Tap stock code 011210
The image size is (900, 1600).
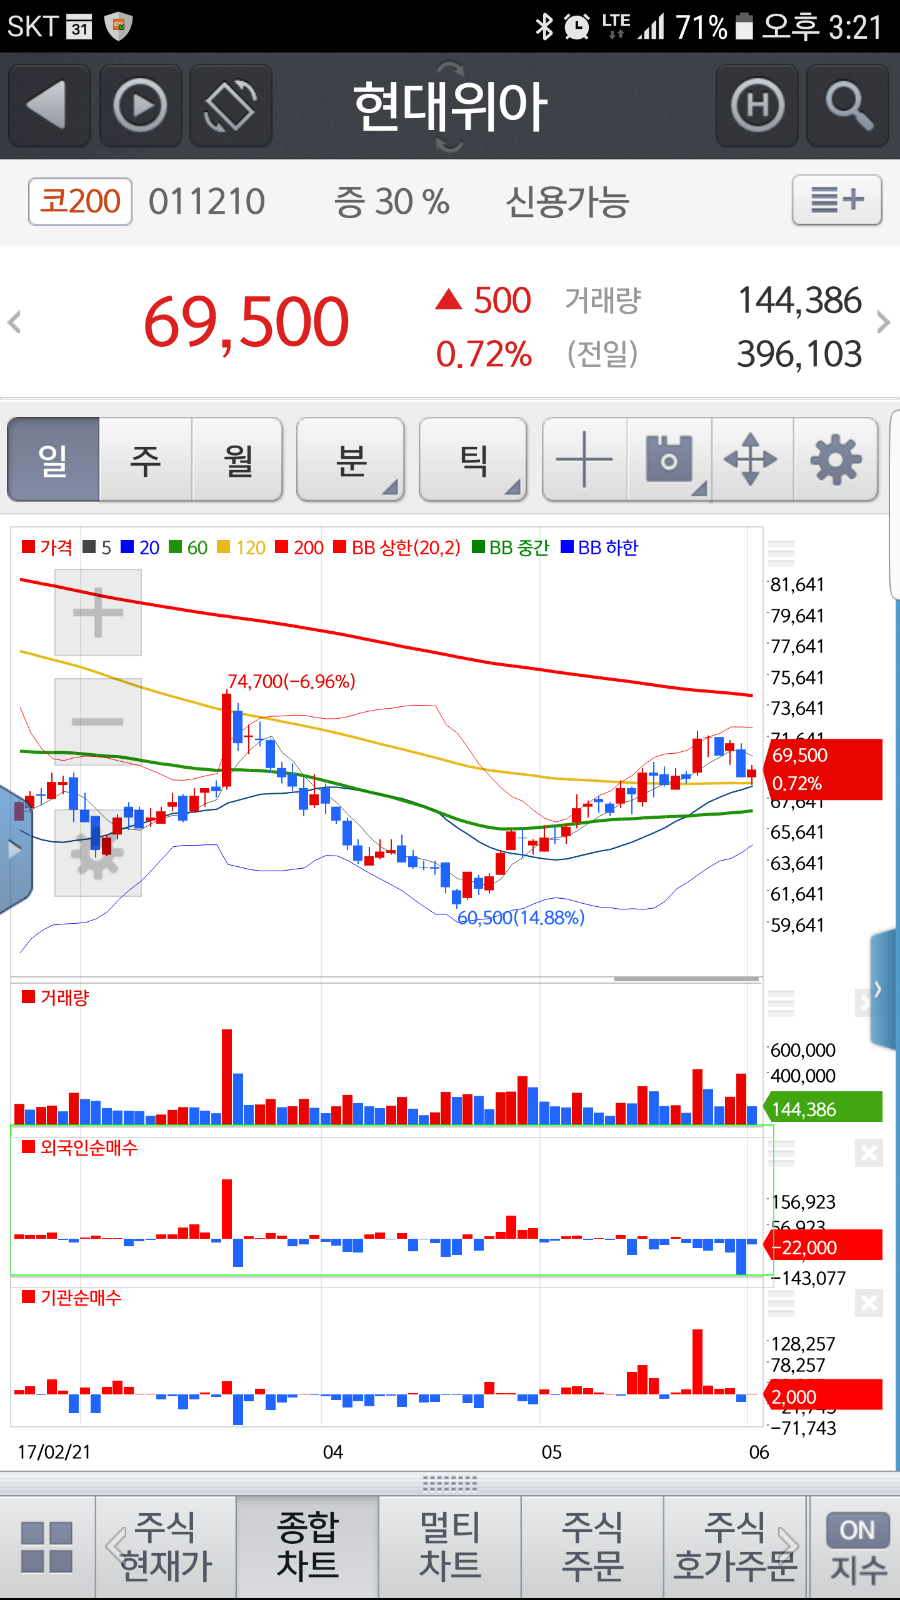207,202
